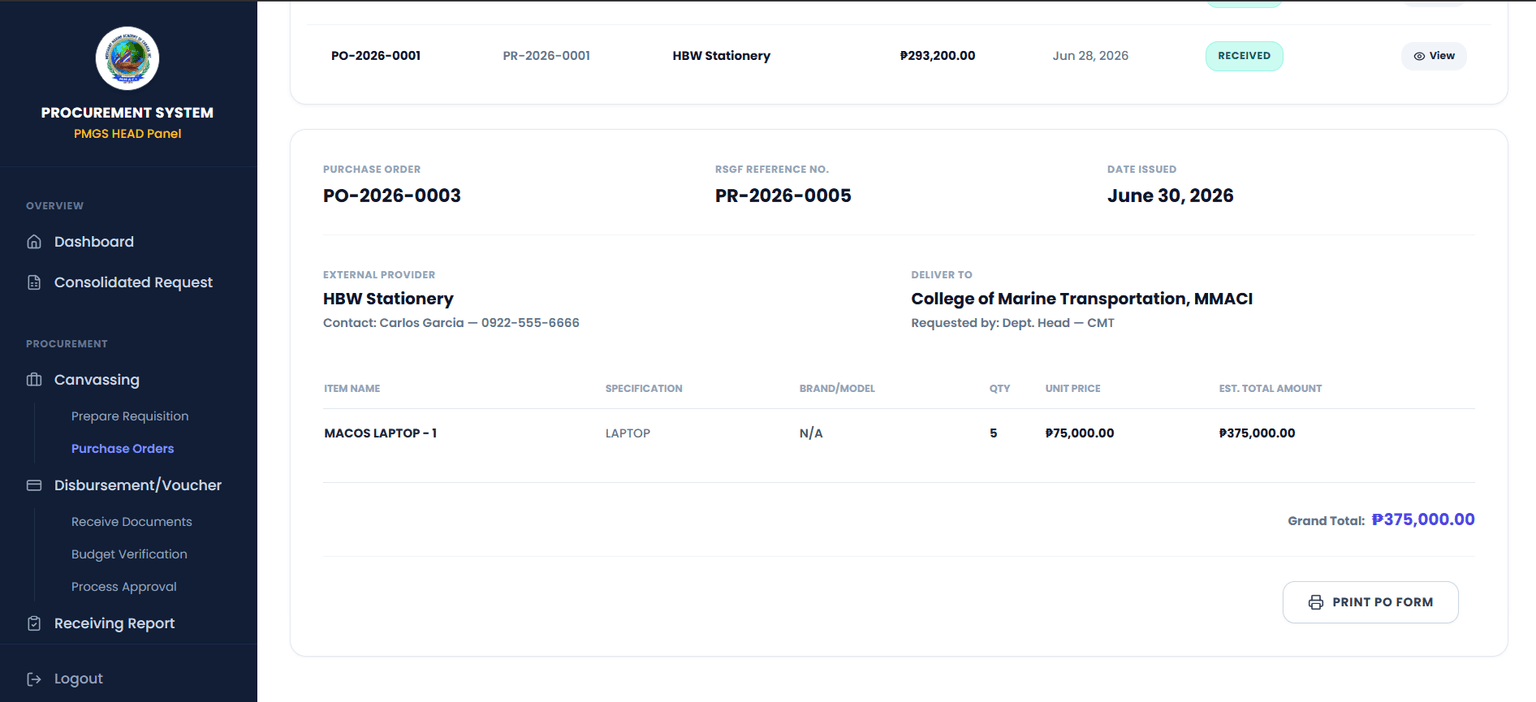The height and width of the screenshot is (702, 1536).
Task: Click the MACOS LAPTOP - 1 item name
Action: click(380, 434)
